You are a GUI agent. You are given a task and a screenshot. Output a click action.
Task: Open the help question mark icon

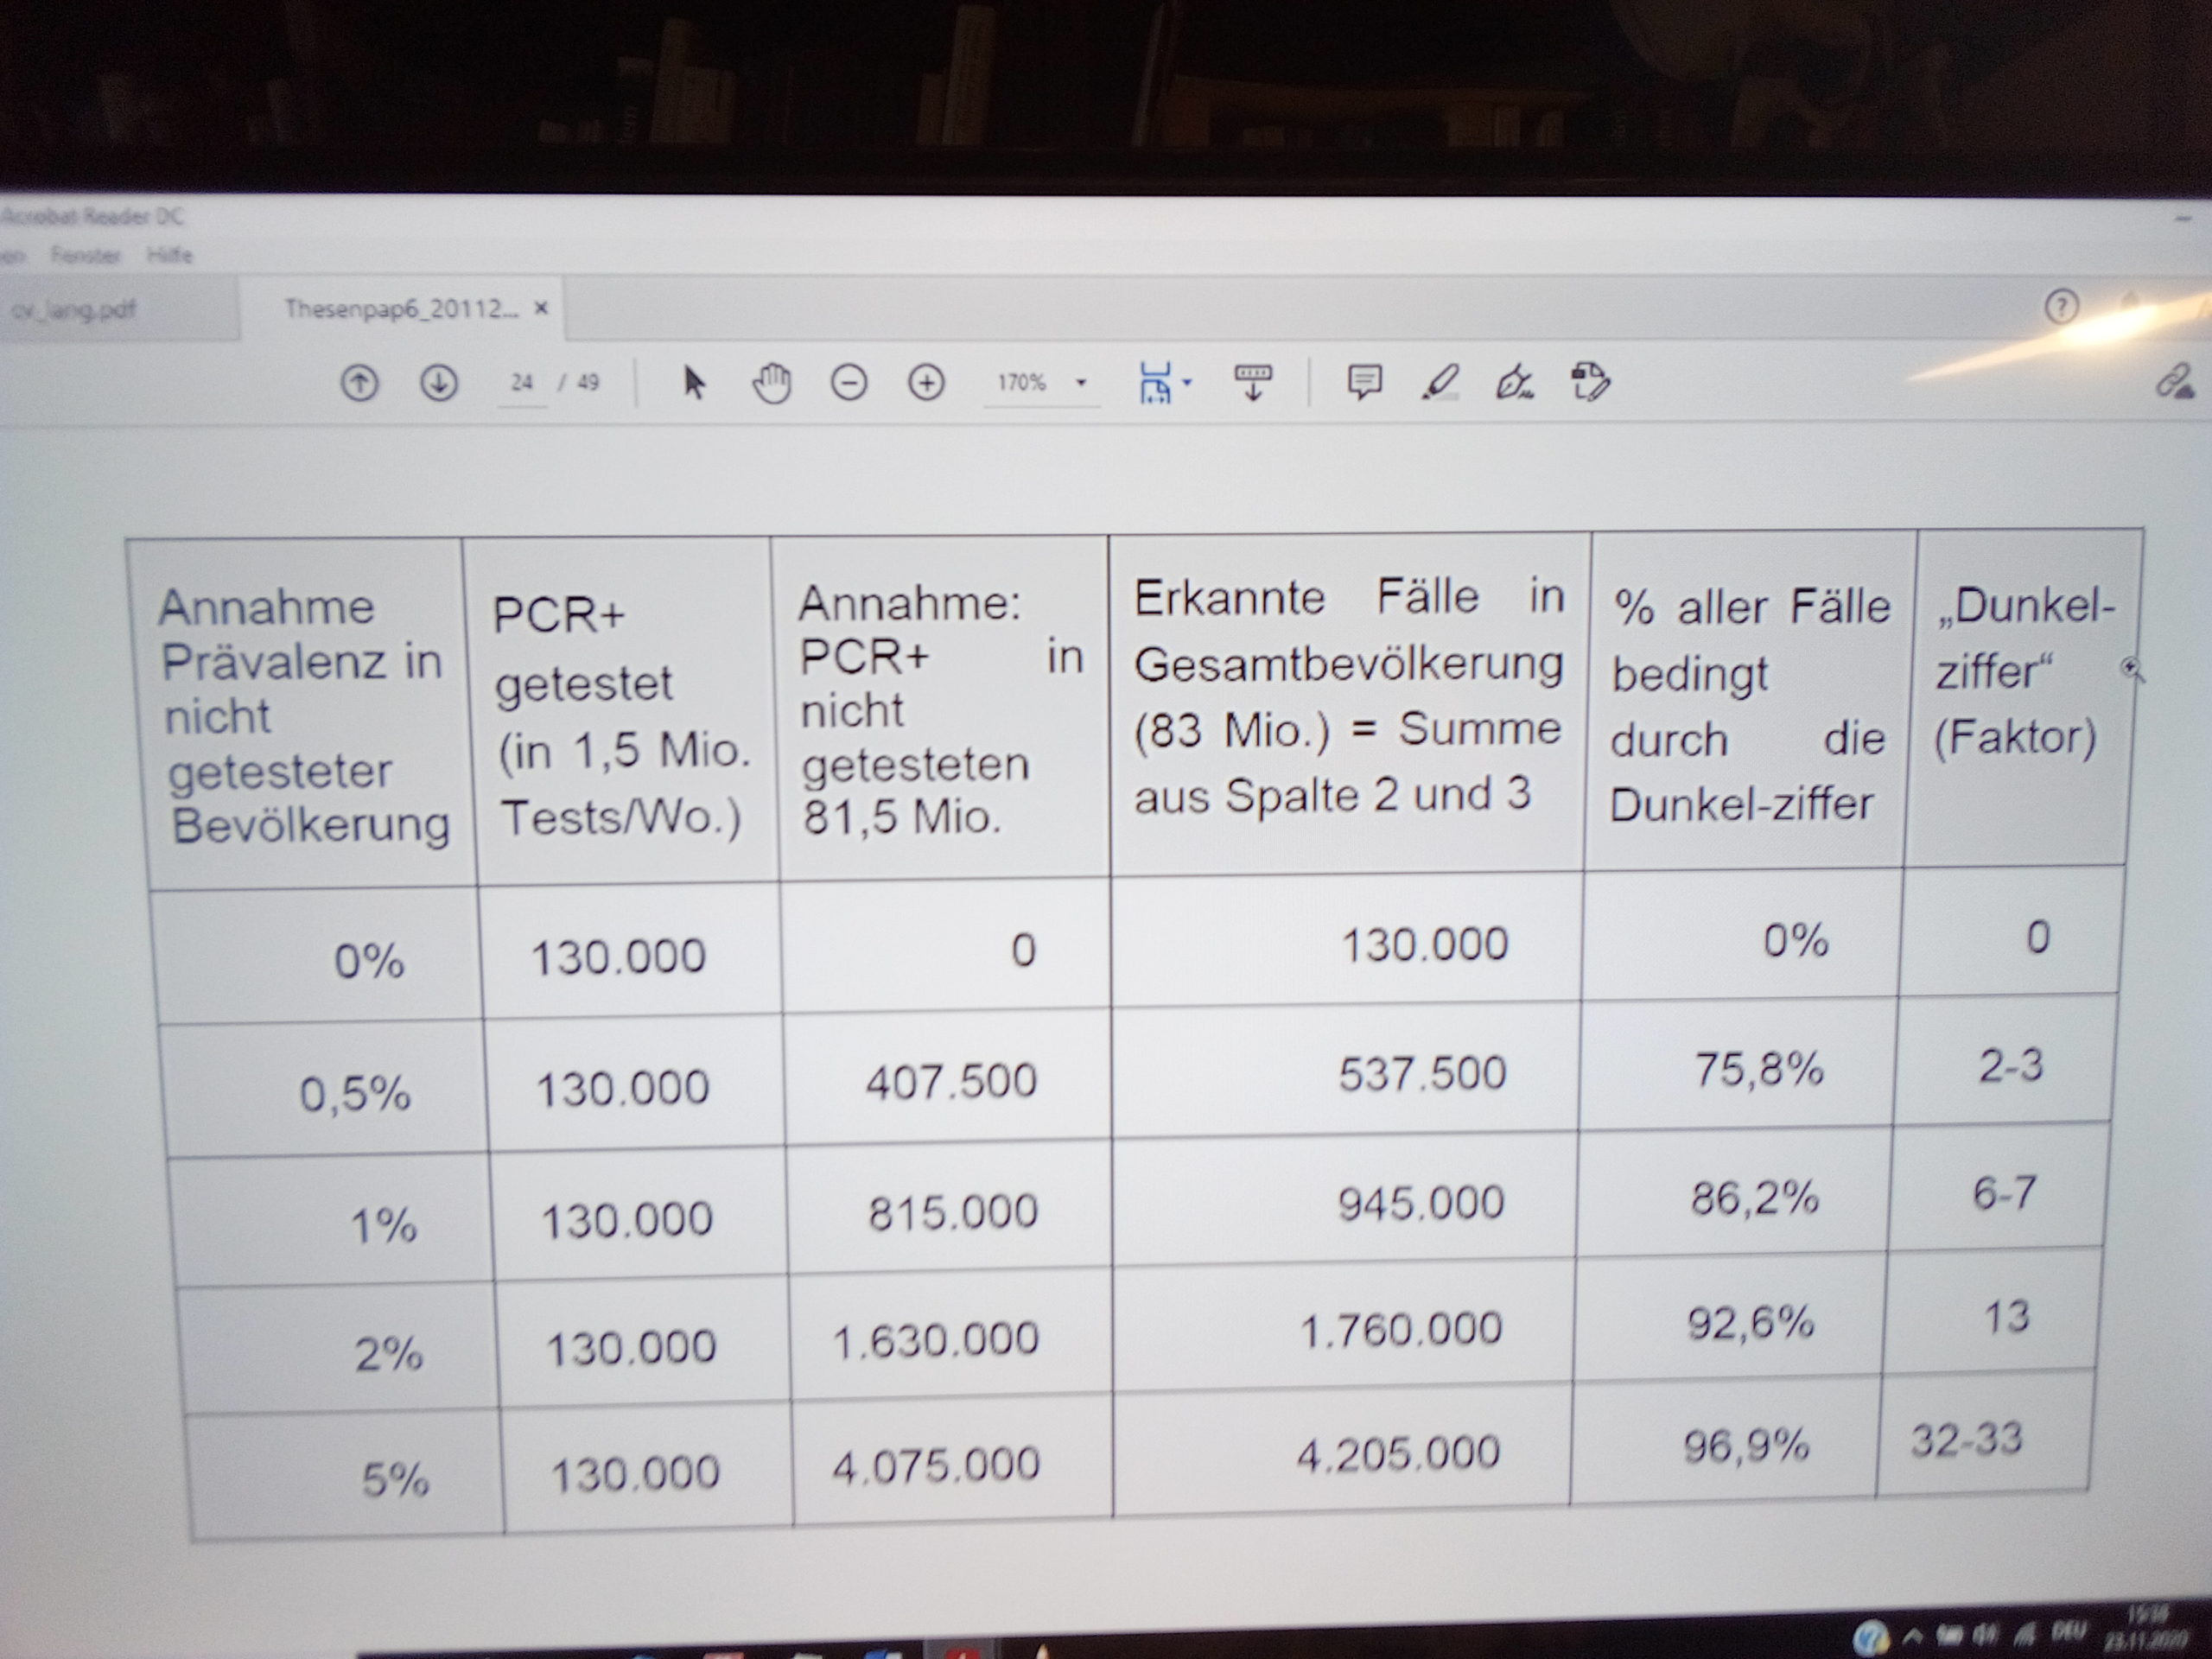[x=2061, y=306]
